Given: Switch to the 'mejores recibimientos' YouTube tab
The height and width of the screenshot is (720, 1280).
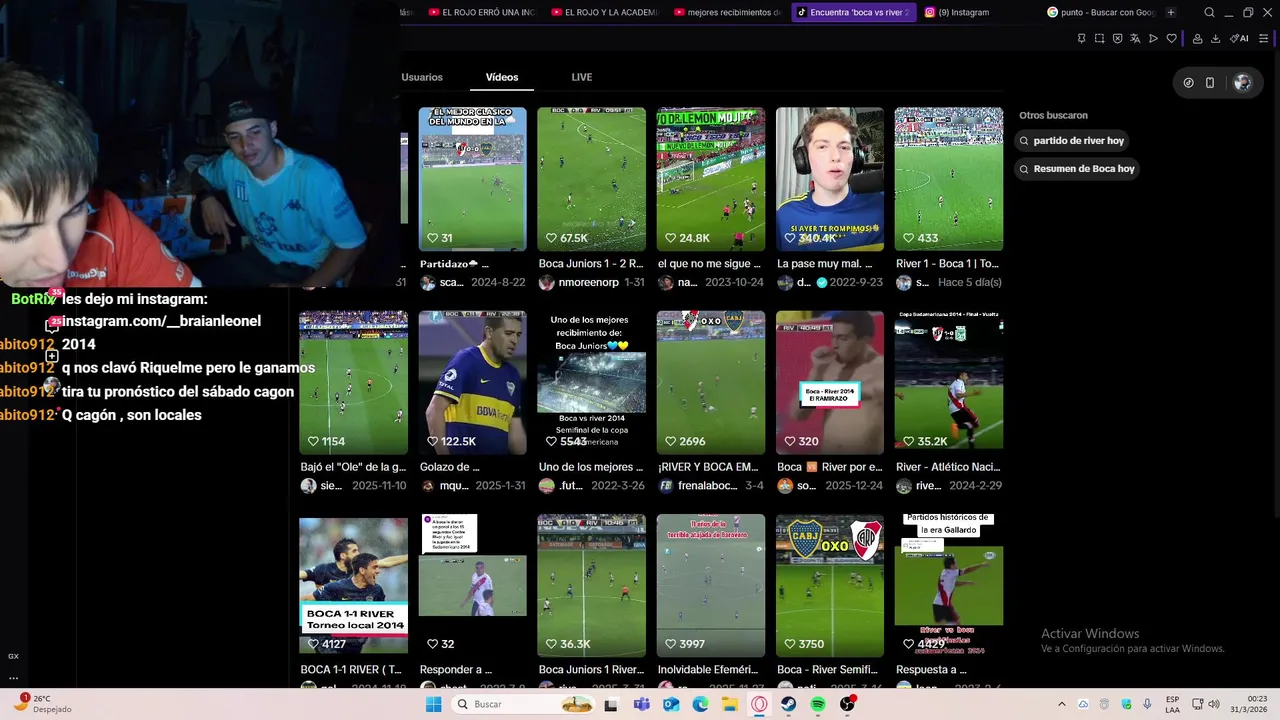Looking at the screenshot, I should point(728,13).
